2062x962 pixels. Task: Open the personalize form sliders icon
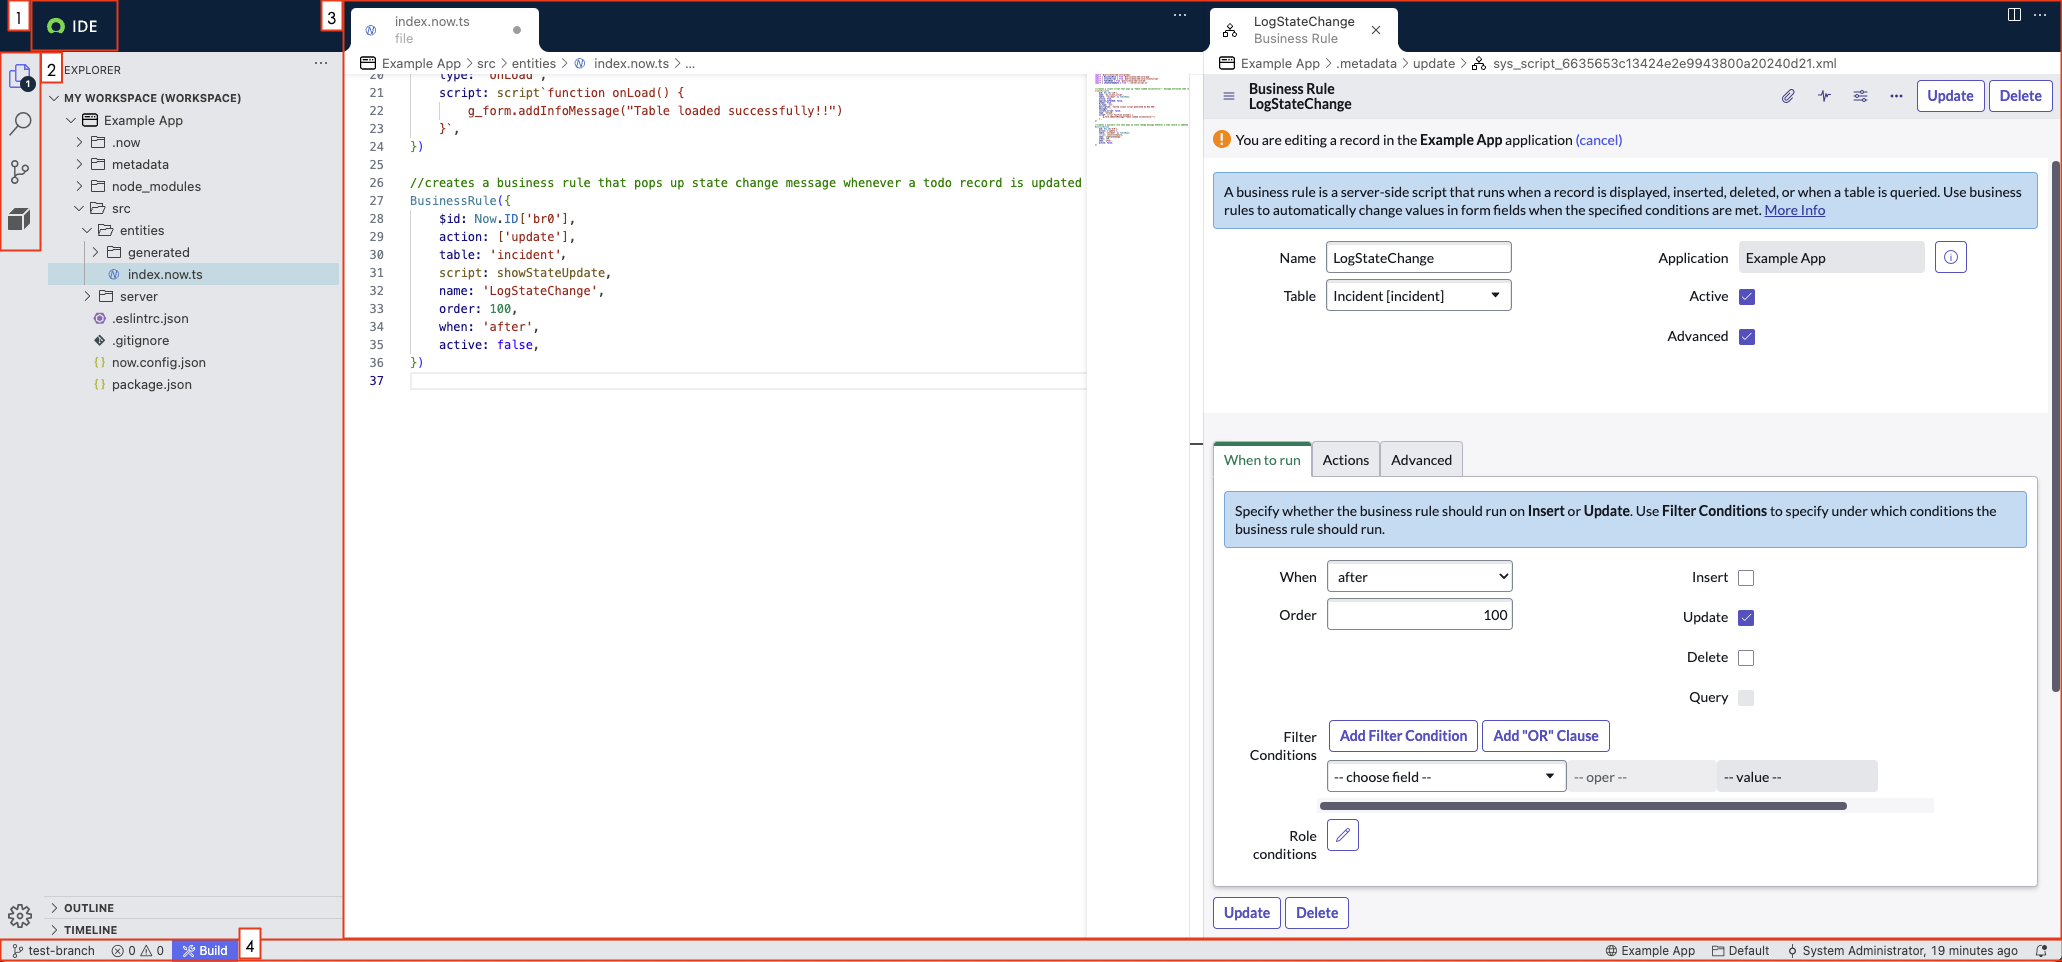click(x=1860, y=96)
